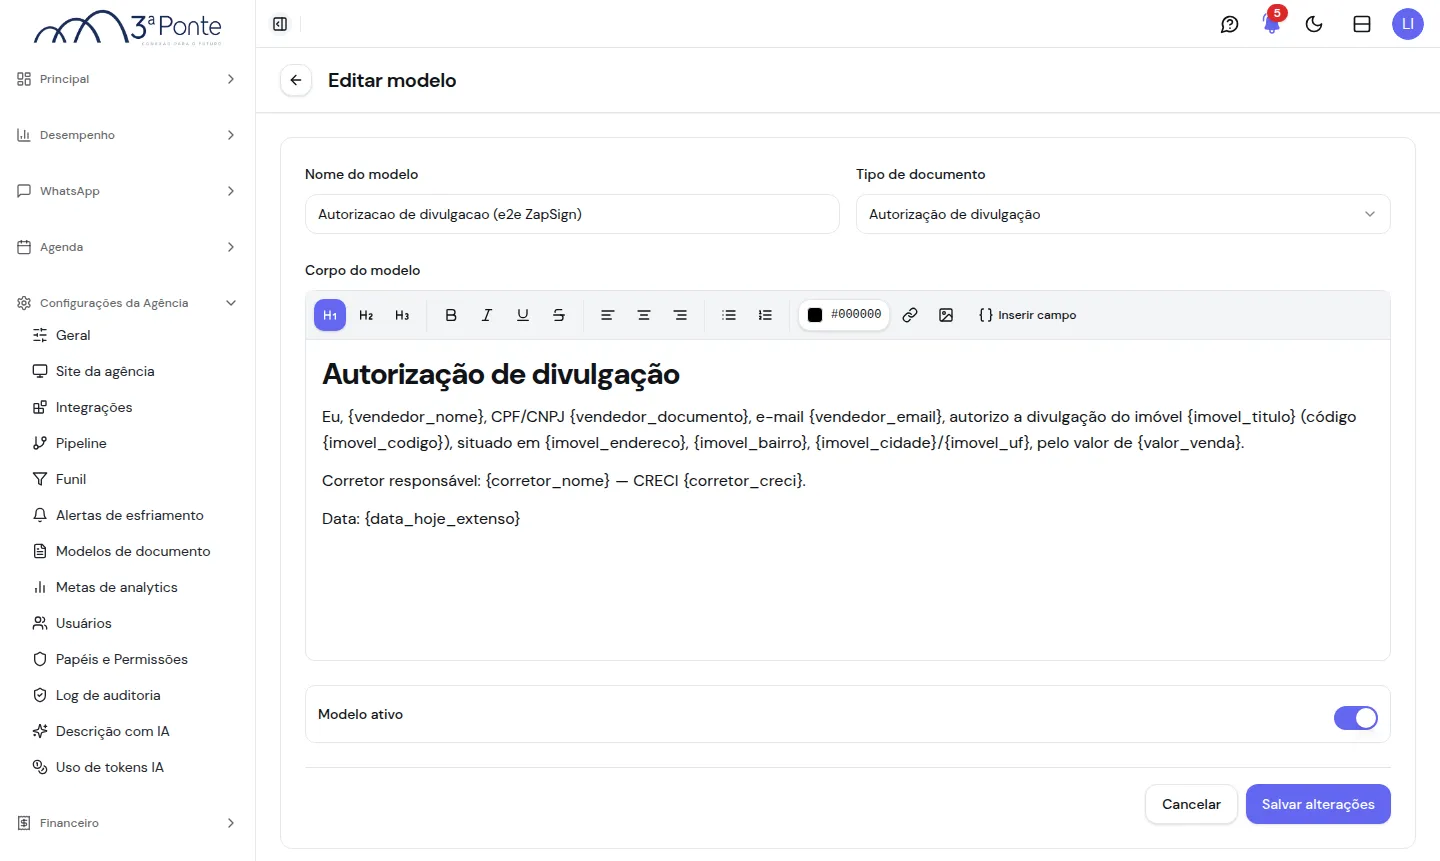This screenshot has height=861, width=1440.
Task: Disable the Modelo ativo switch
Action: point(1356,718)
